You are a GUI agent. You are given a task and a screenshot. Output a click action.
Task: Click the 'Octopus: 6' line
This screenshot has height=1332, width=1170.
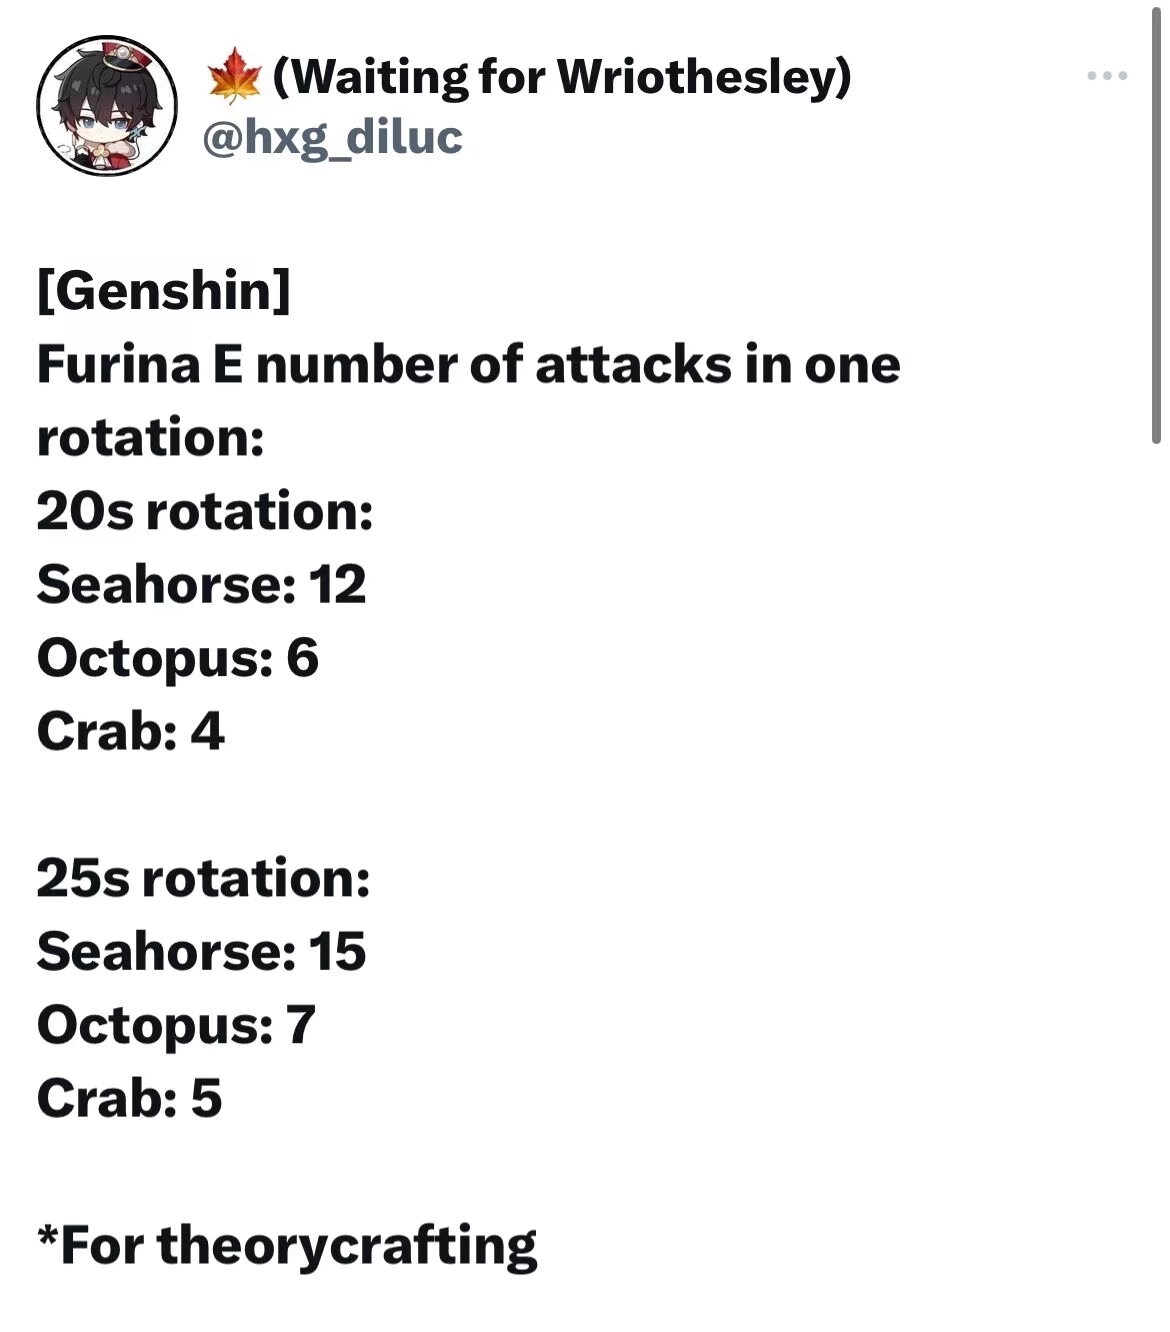click(x=178, y=658)
